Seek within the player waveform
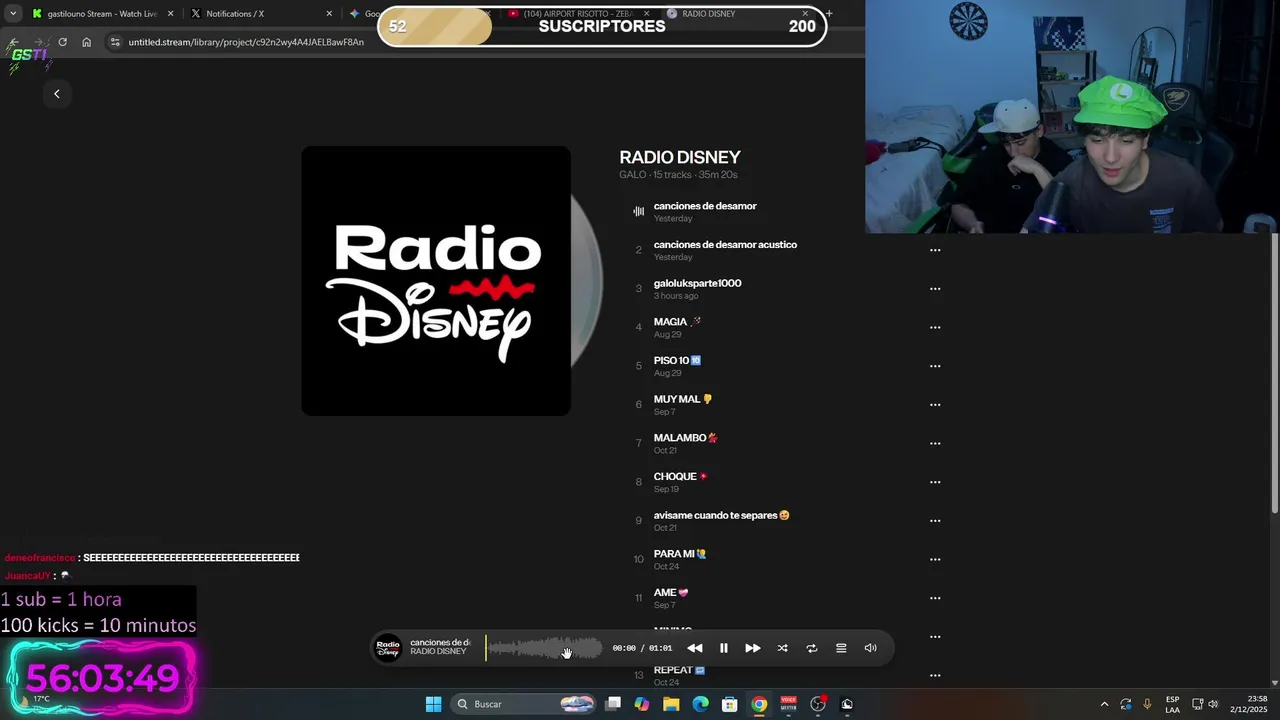 tap(544, 648)
